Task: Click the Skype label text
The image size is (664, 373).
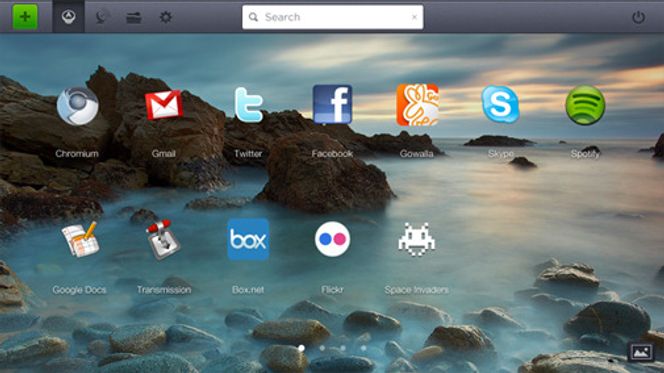Action: [501, 154]
